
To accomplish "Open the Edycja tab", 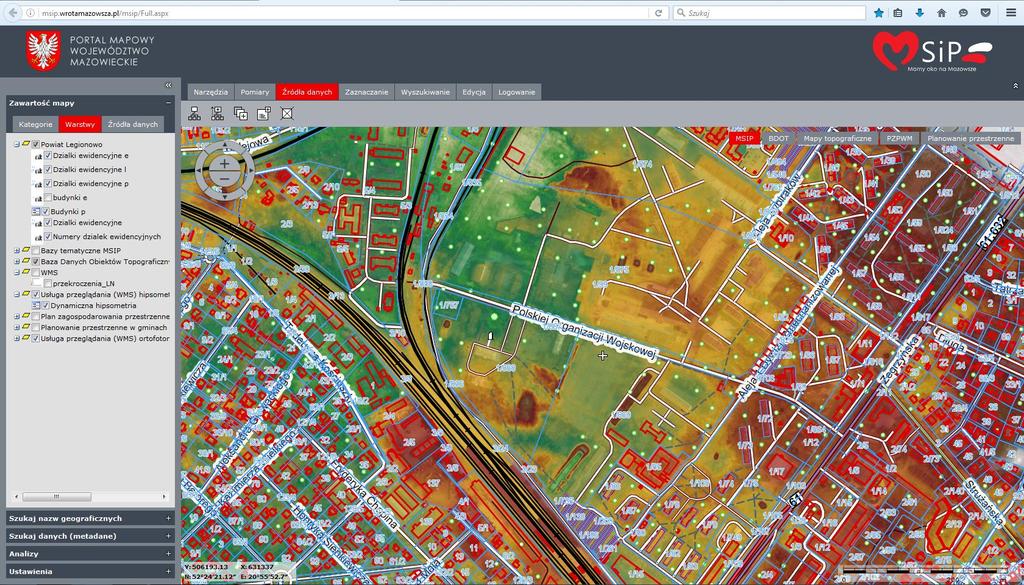I will [473, 92].
